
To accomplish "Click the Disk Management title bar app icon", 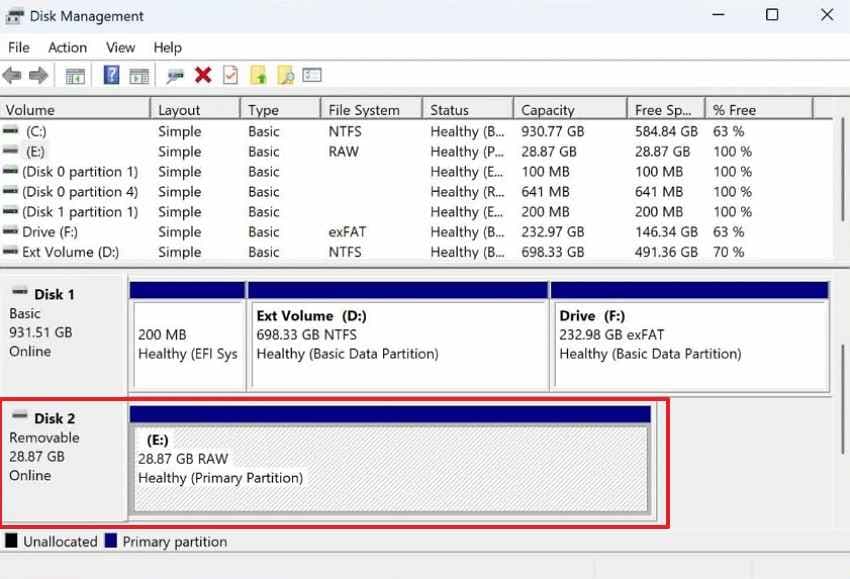I will [x=14, y=16].
